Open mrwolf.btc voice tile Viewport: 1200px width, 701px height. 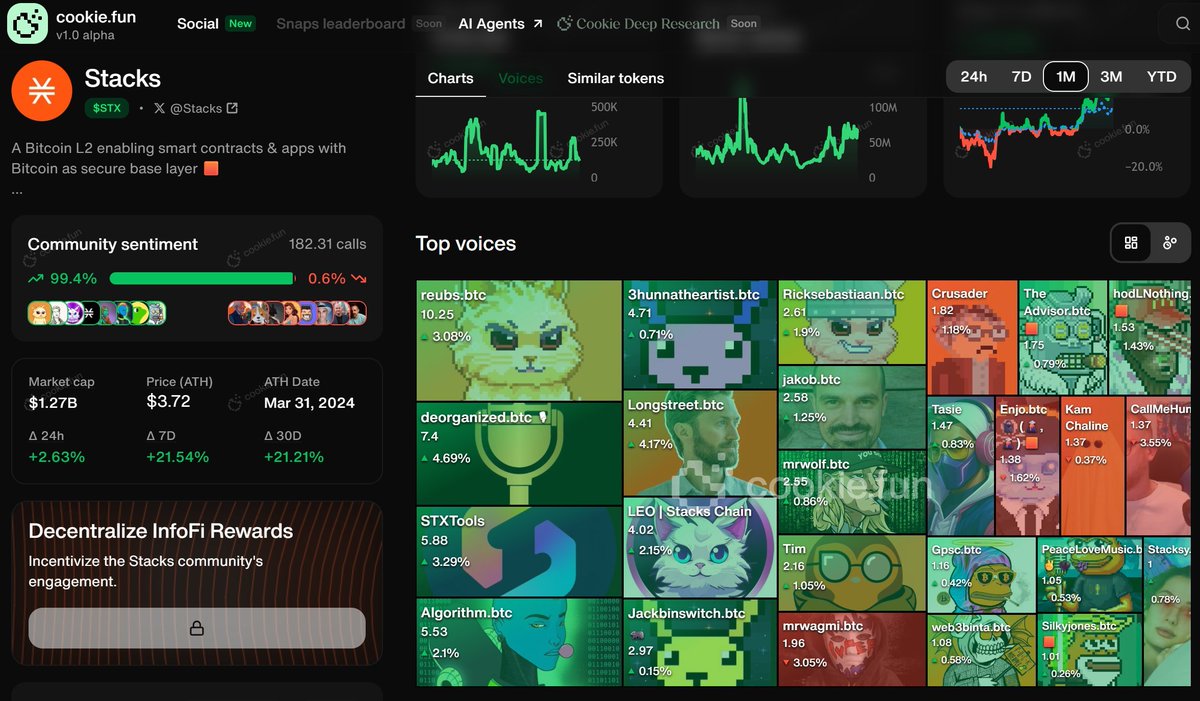pyautogui.click(x=852, y=492)
